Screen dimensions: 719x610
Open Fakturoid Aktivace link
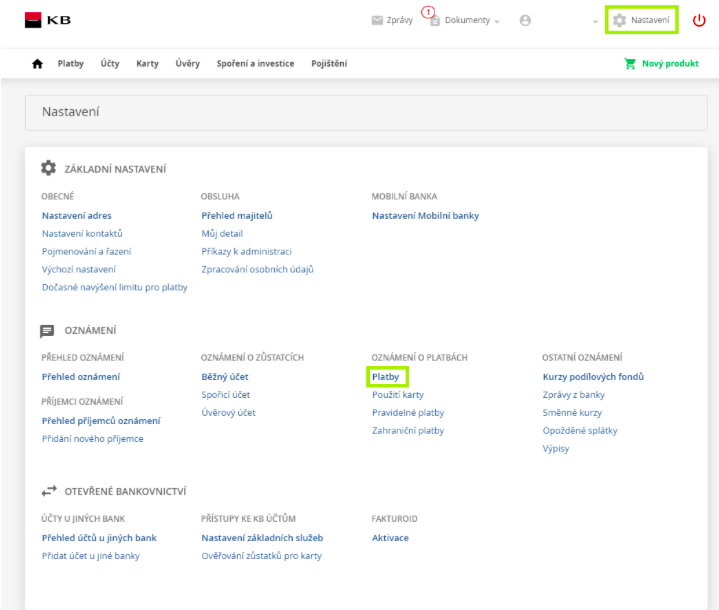pyautogui.click(x=390, y=538)
